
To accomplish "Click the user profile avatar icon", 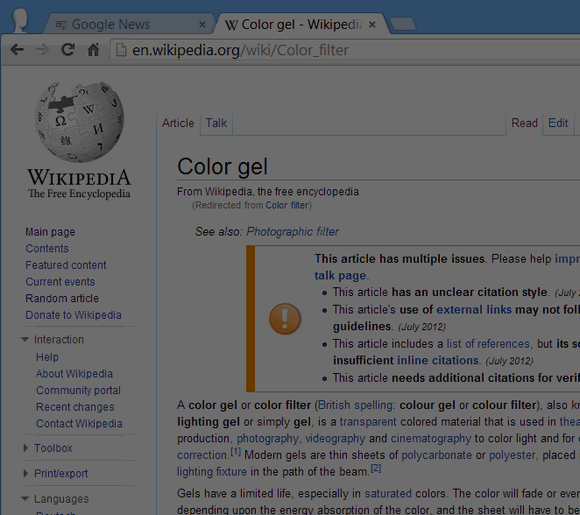I will coord(20,20).
